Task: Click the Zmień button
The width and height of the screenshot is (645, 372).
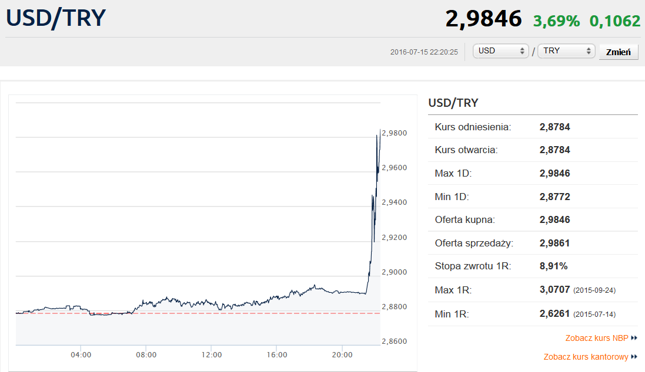Action: (x=618, y=52)
